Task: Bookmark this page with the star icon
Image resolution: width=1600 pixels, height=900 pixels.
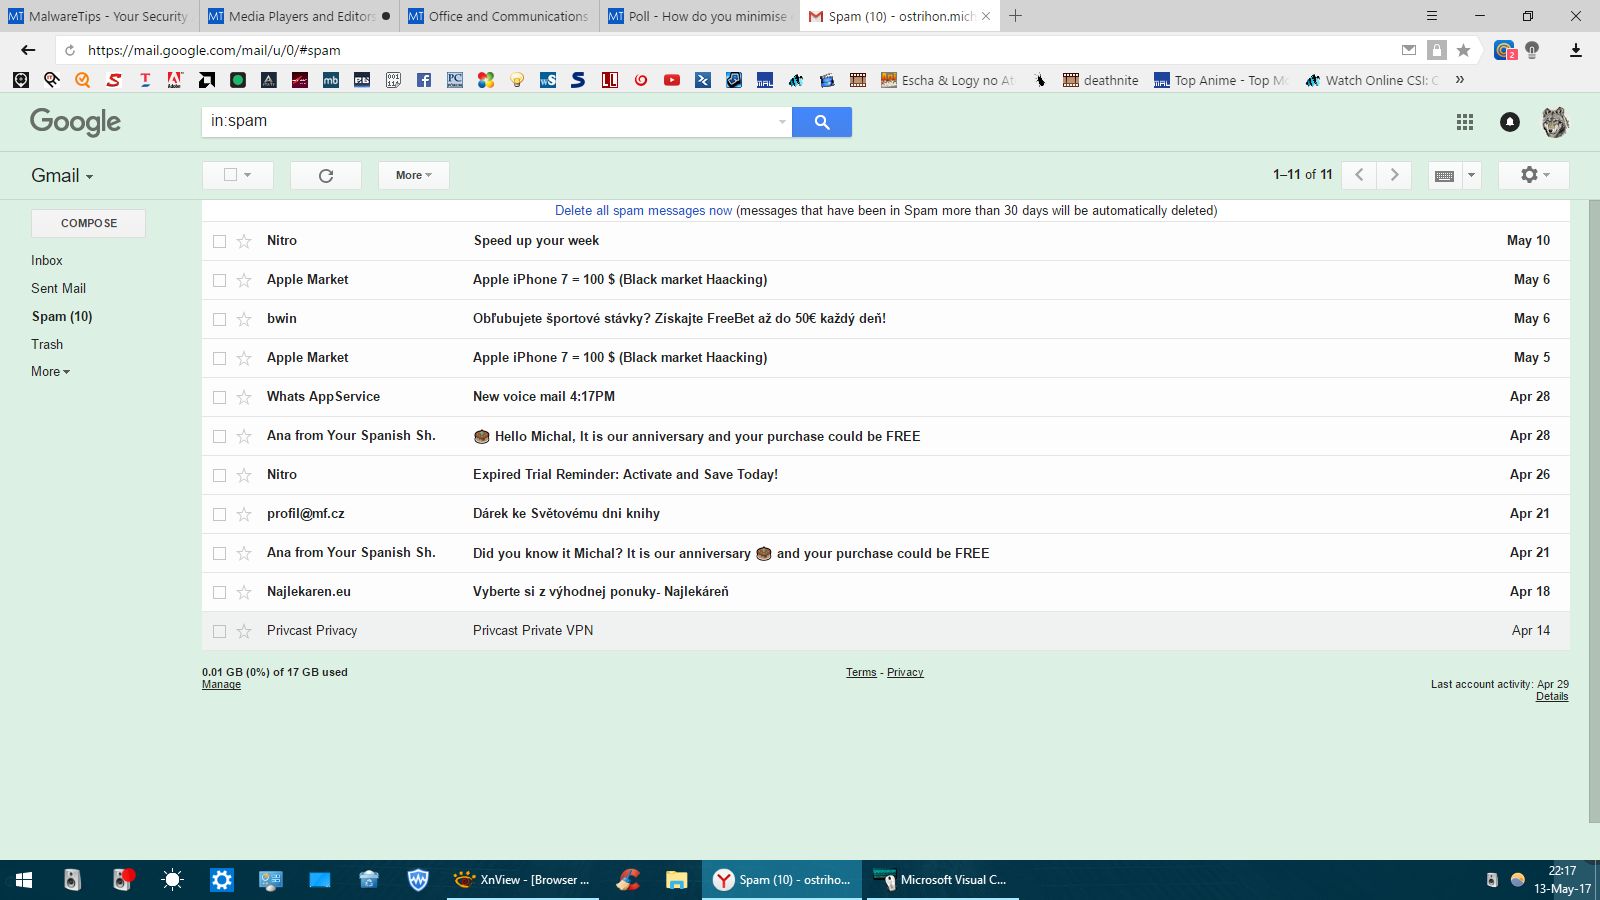Action: 1463,50
